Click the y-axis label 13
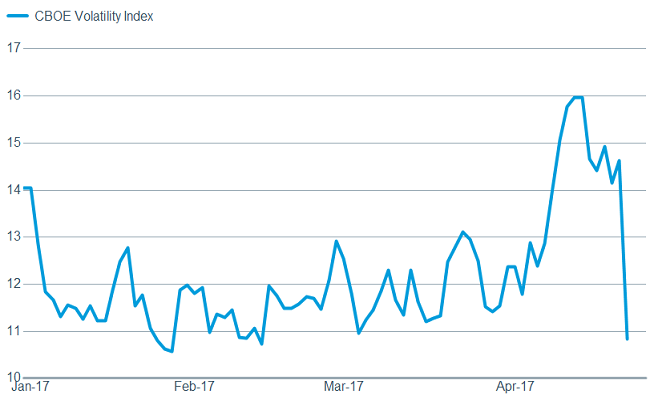 pos(14,236)
